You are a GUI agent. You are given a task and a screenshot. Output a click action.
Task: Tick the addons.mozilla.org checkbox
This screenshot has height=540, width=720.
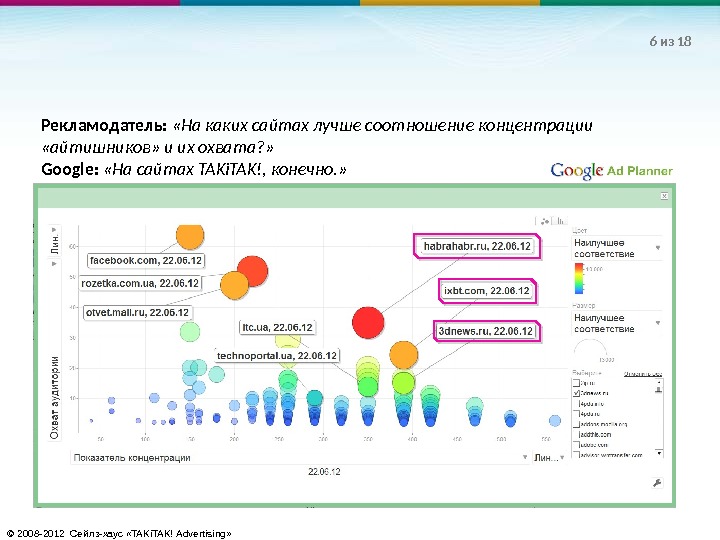576,424
